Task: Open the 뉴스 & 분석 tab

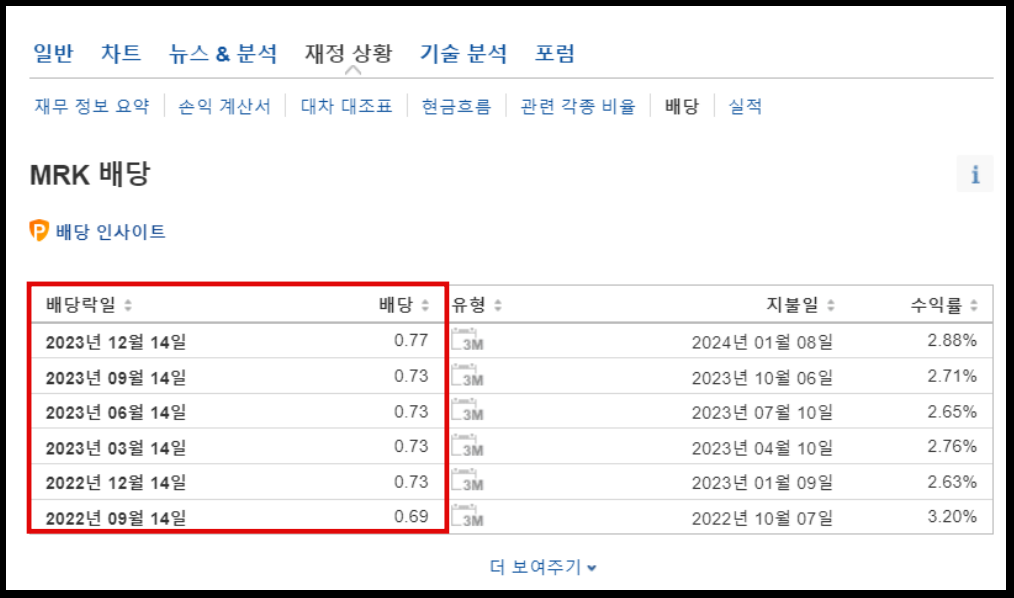Action: tap(222, 53)
